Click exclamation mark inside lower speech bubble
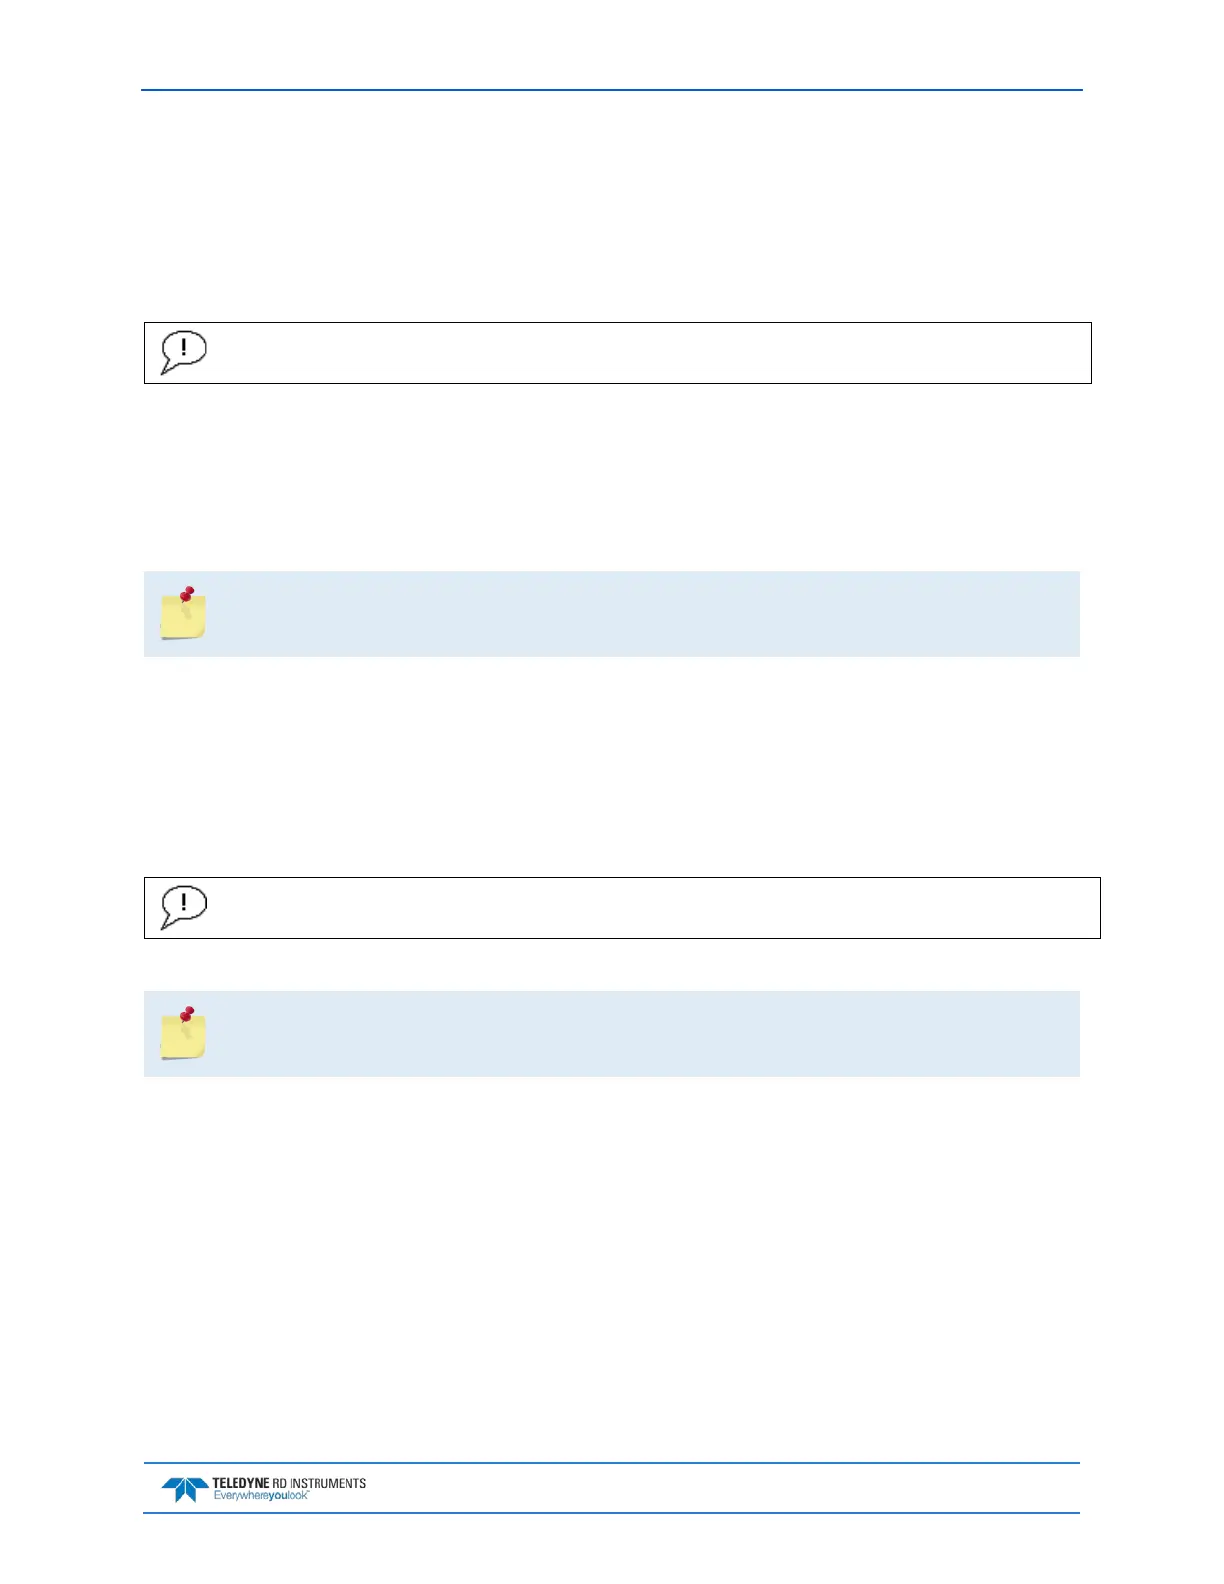The height and width of the screenshot is (1584, 1224). point(184,902)
